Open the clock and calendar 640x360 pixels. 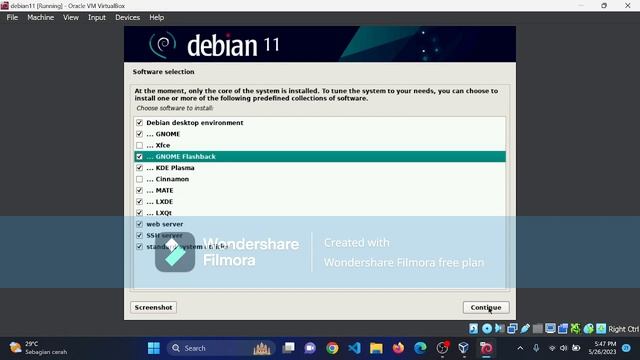(x=602, y=348)
